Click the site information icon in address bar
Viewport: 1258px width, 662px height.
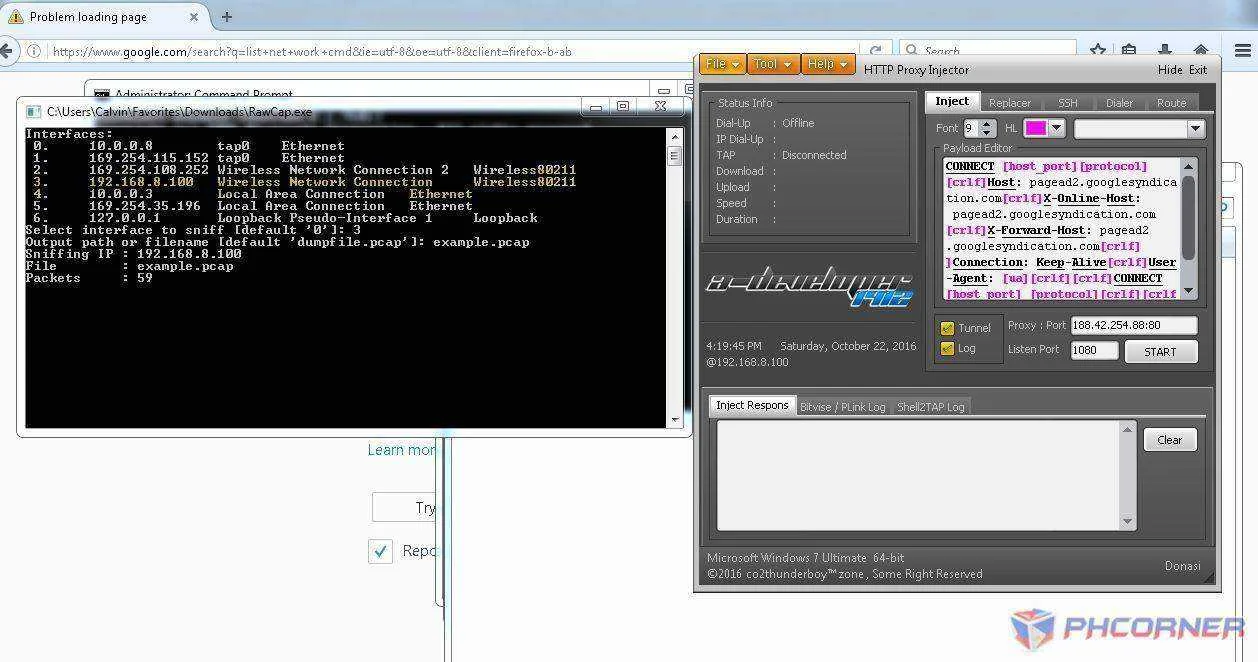click(x=33, y=51)
